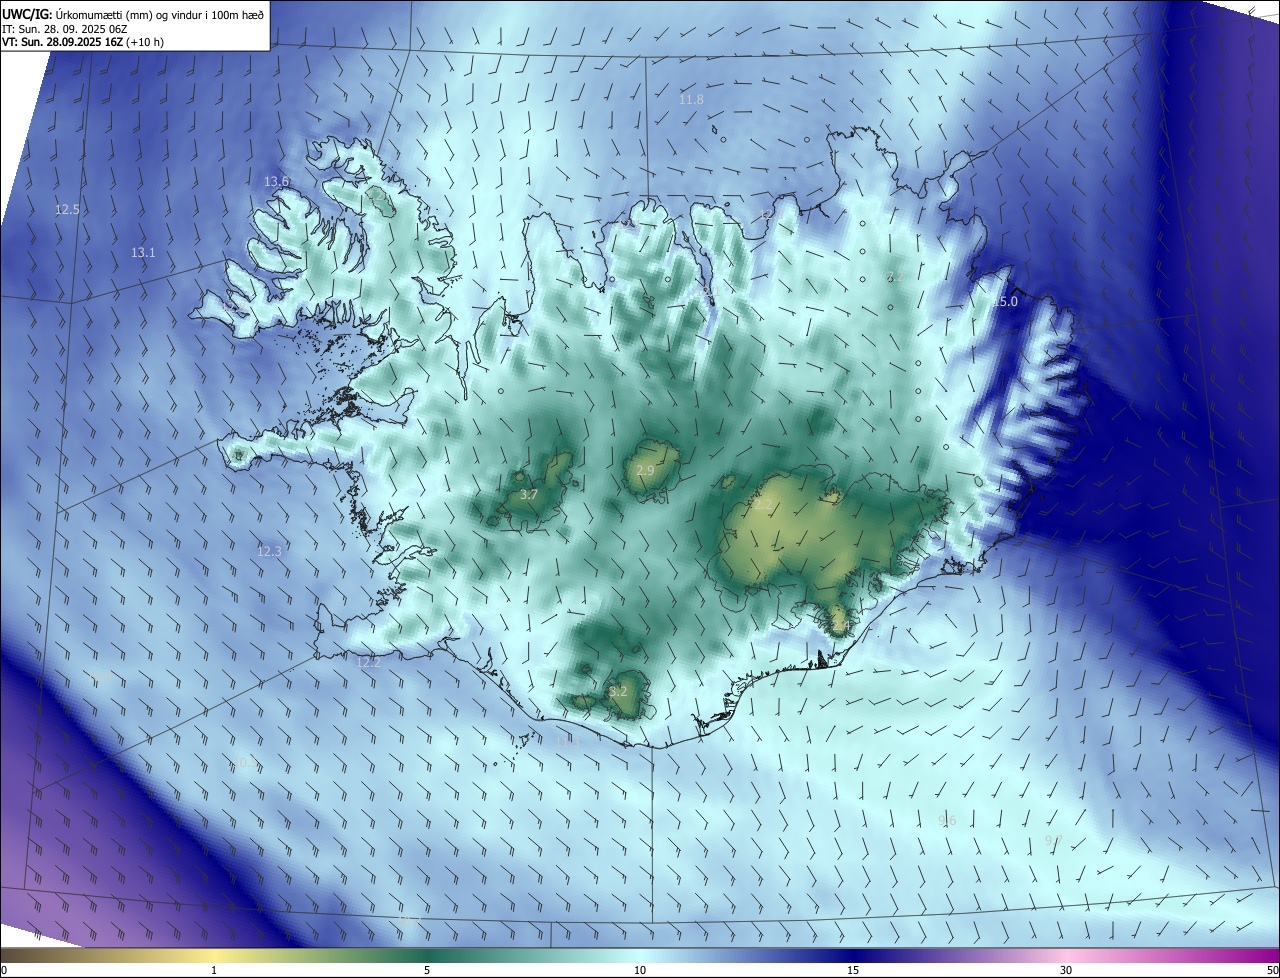The width and height of the screenshot is (1280, 978).
Task: Click the colorbar tick label 5
Action: 427,970
